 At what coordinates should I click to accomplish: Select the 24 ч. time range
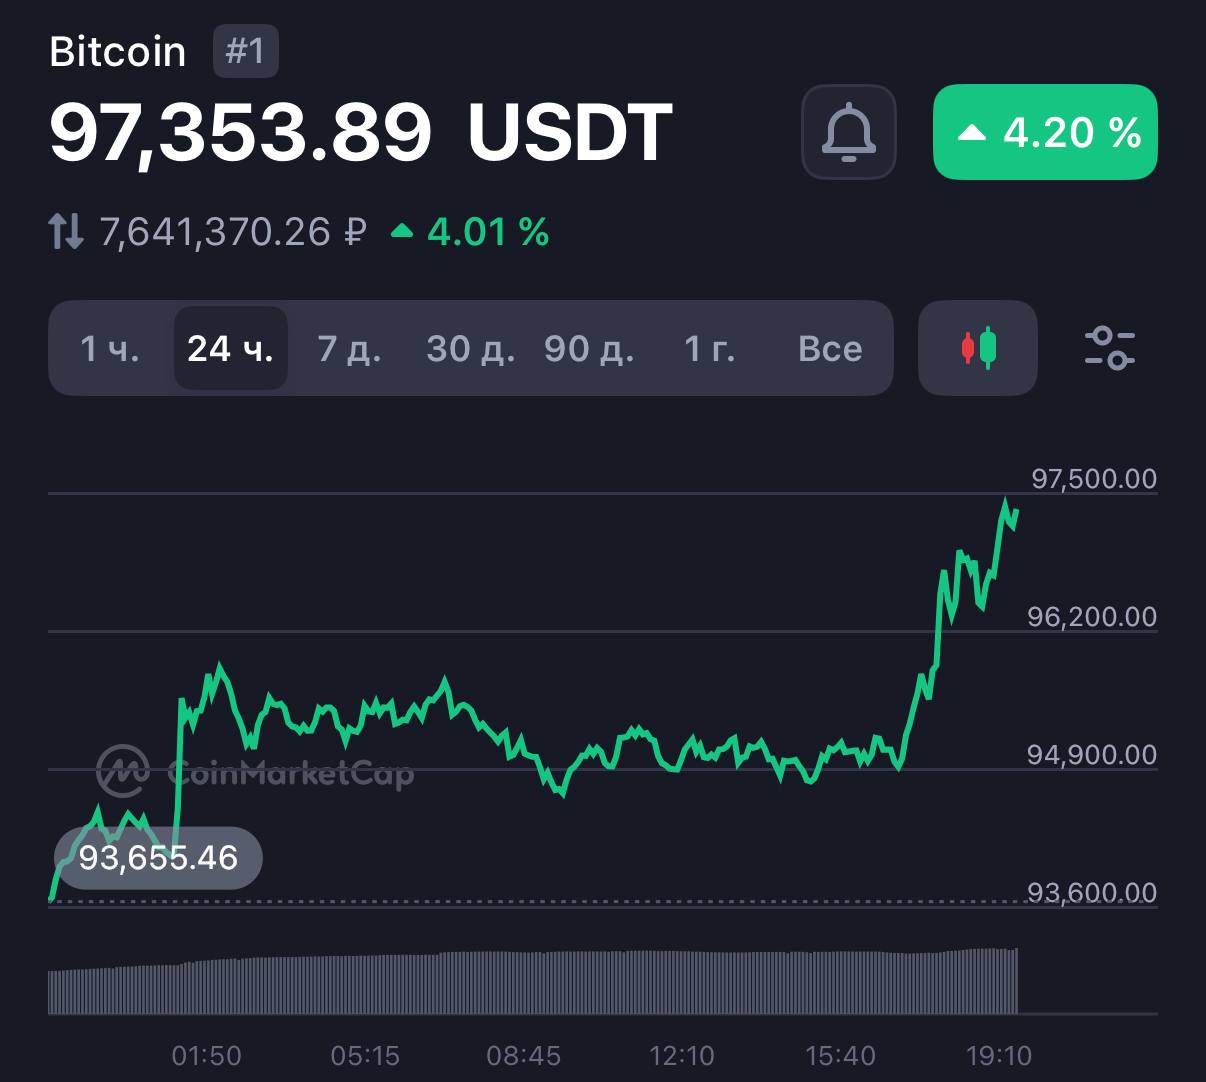tap(230, 349)
